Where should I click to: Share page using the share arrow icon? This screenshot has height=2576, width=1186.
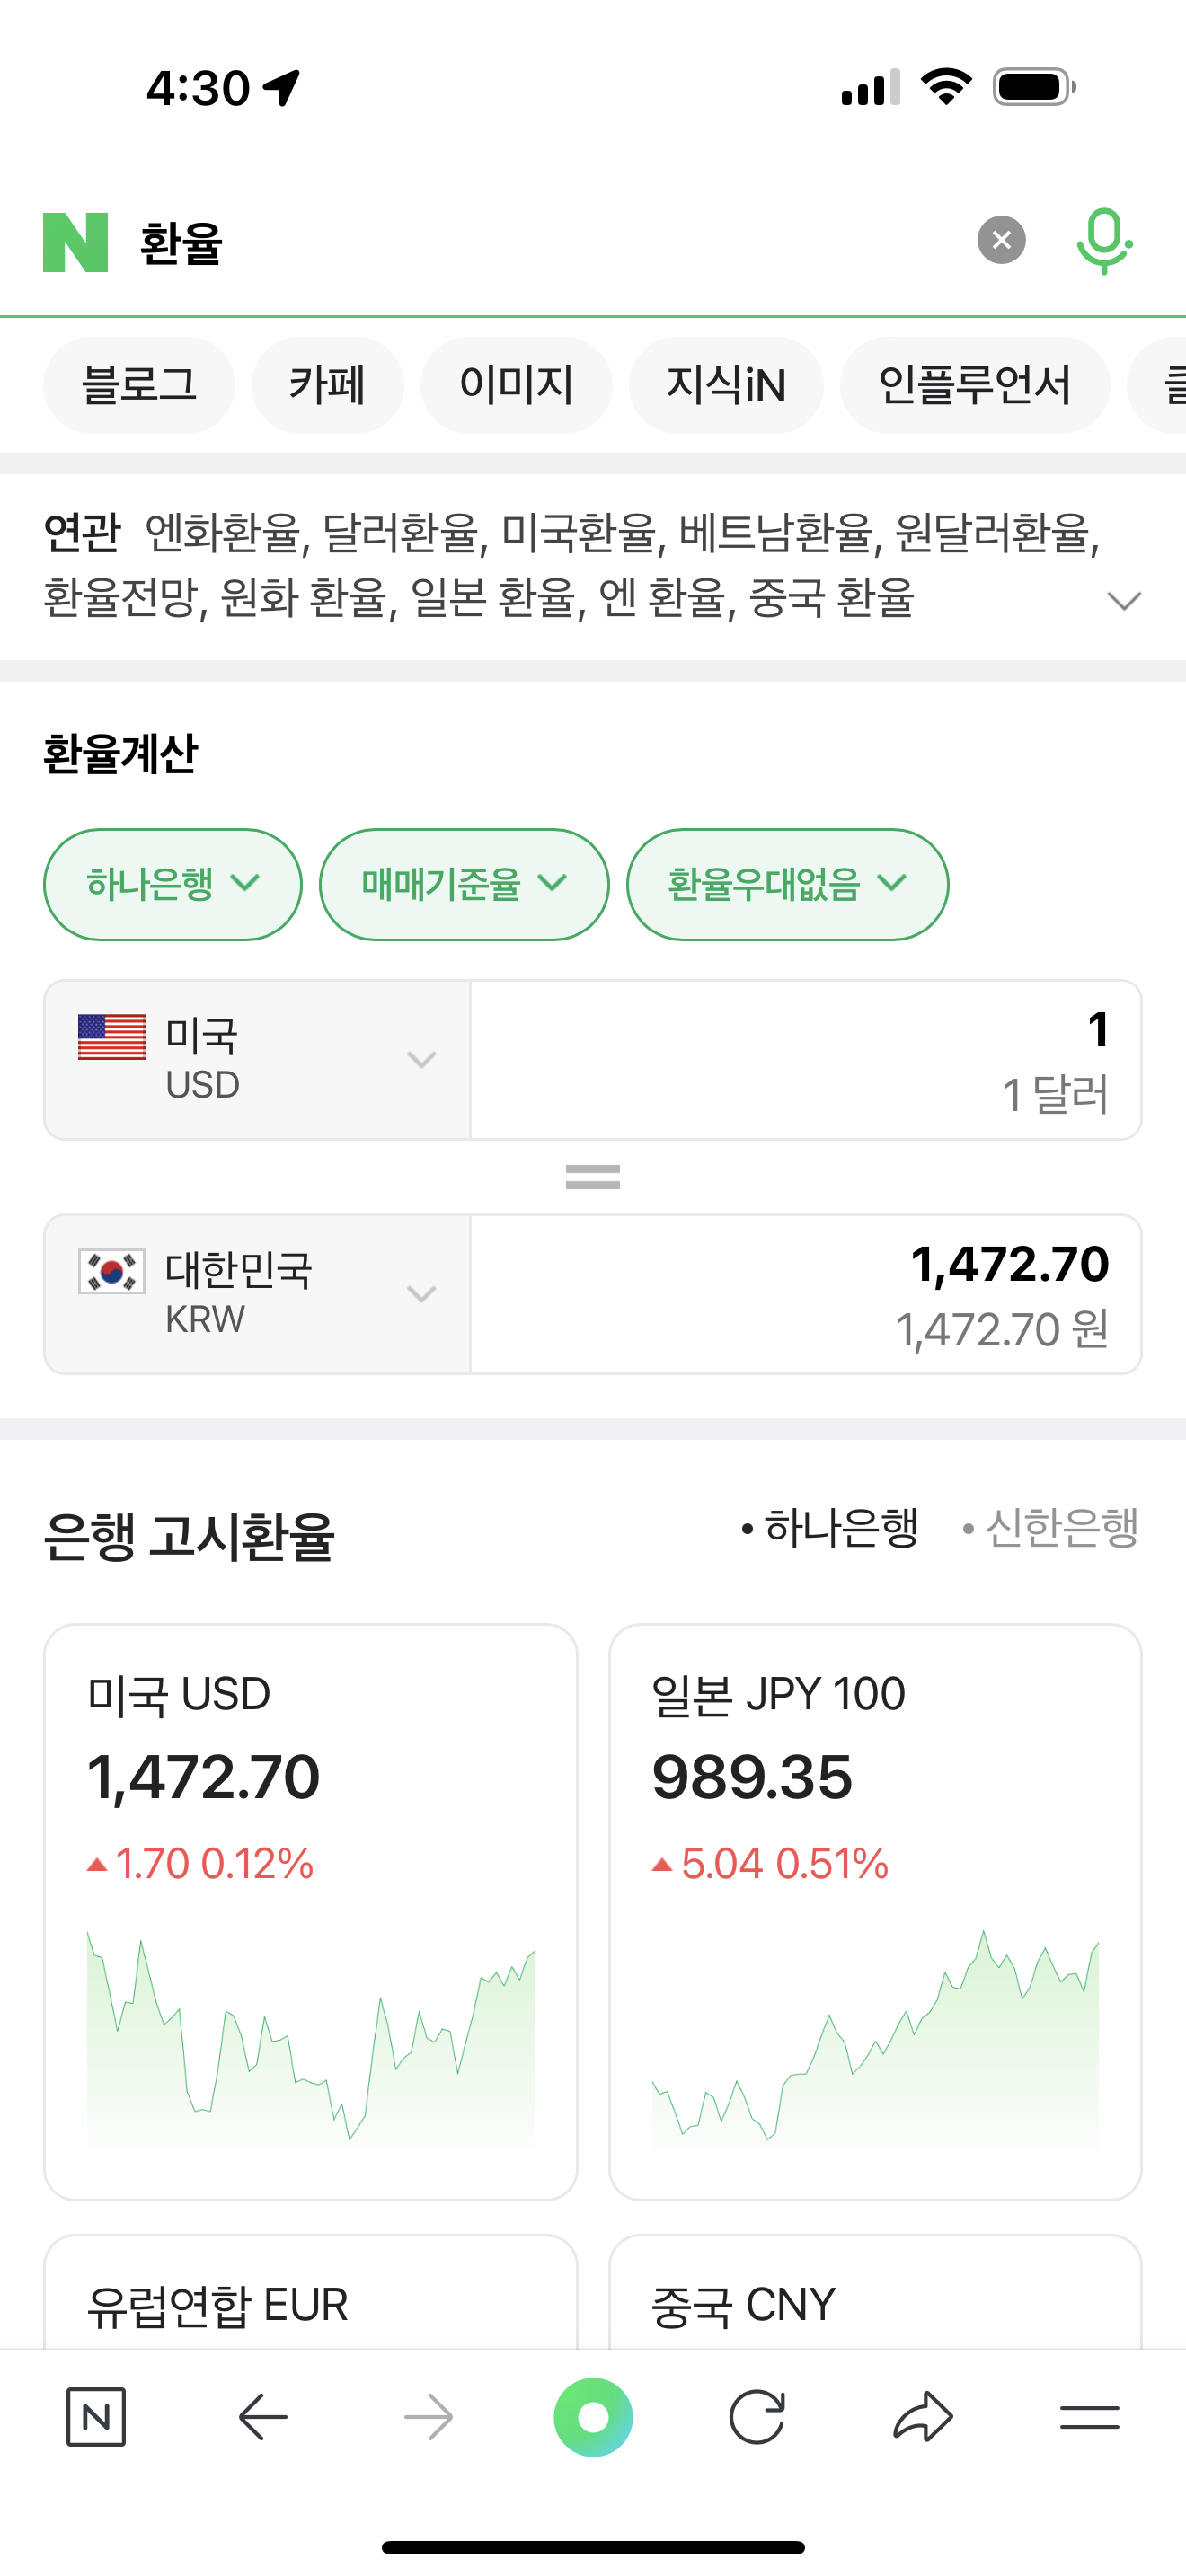click(x=922, y=2417)
